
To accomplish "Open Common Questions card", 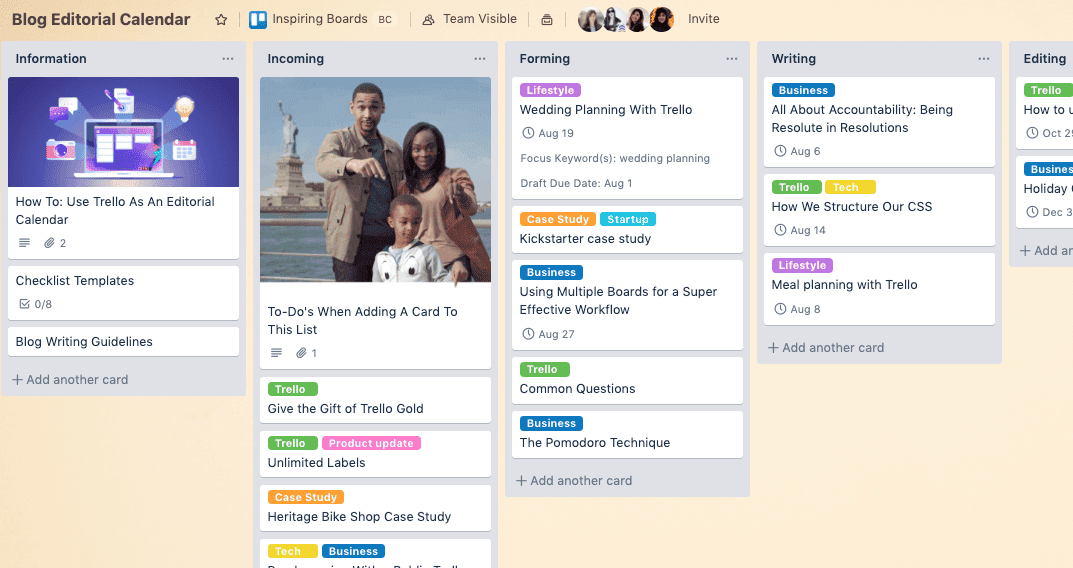I will click(627, 380).
